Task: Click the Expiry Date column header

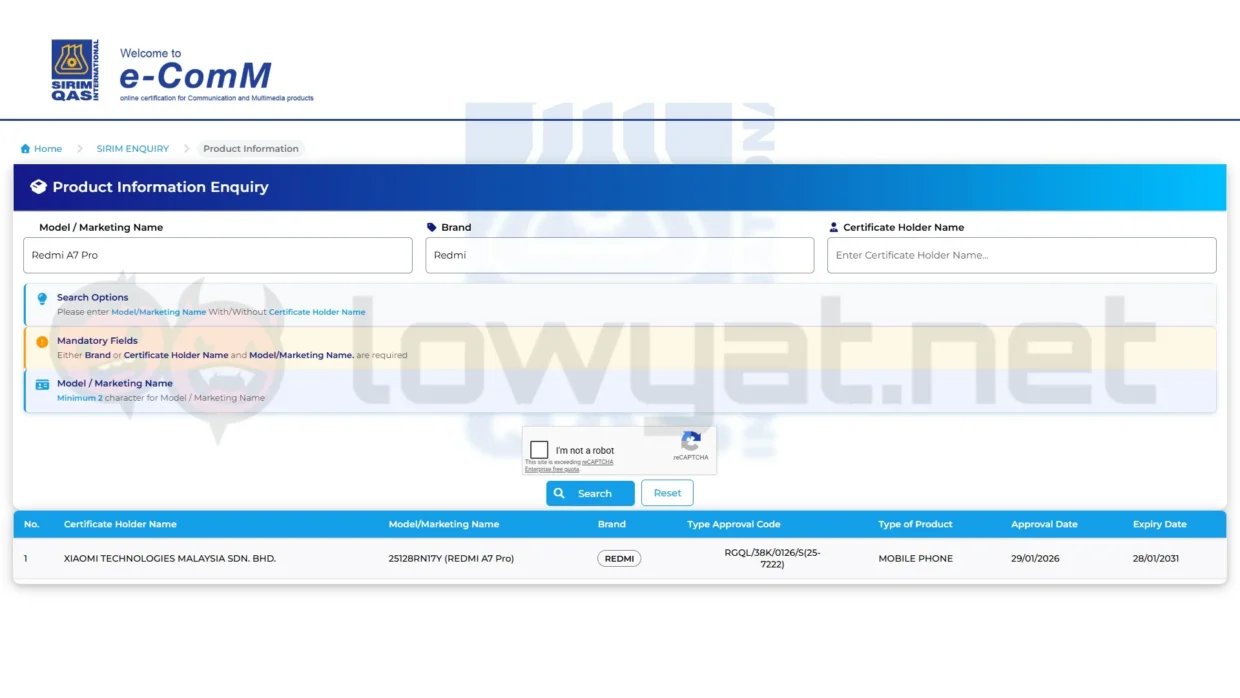Action: tap(1159, 524)
